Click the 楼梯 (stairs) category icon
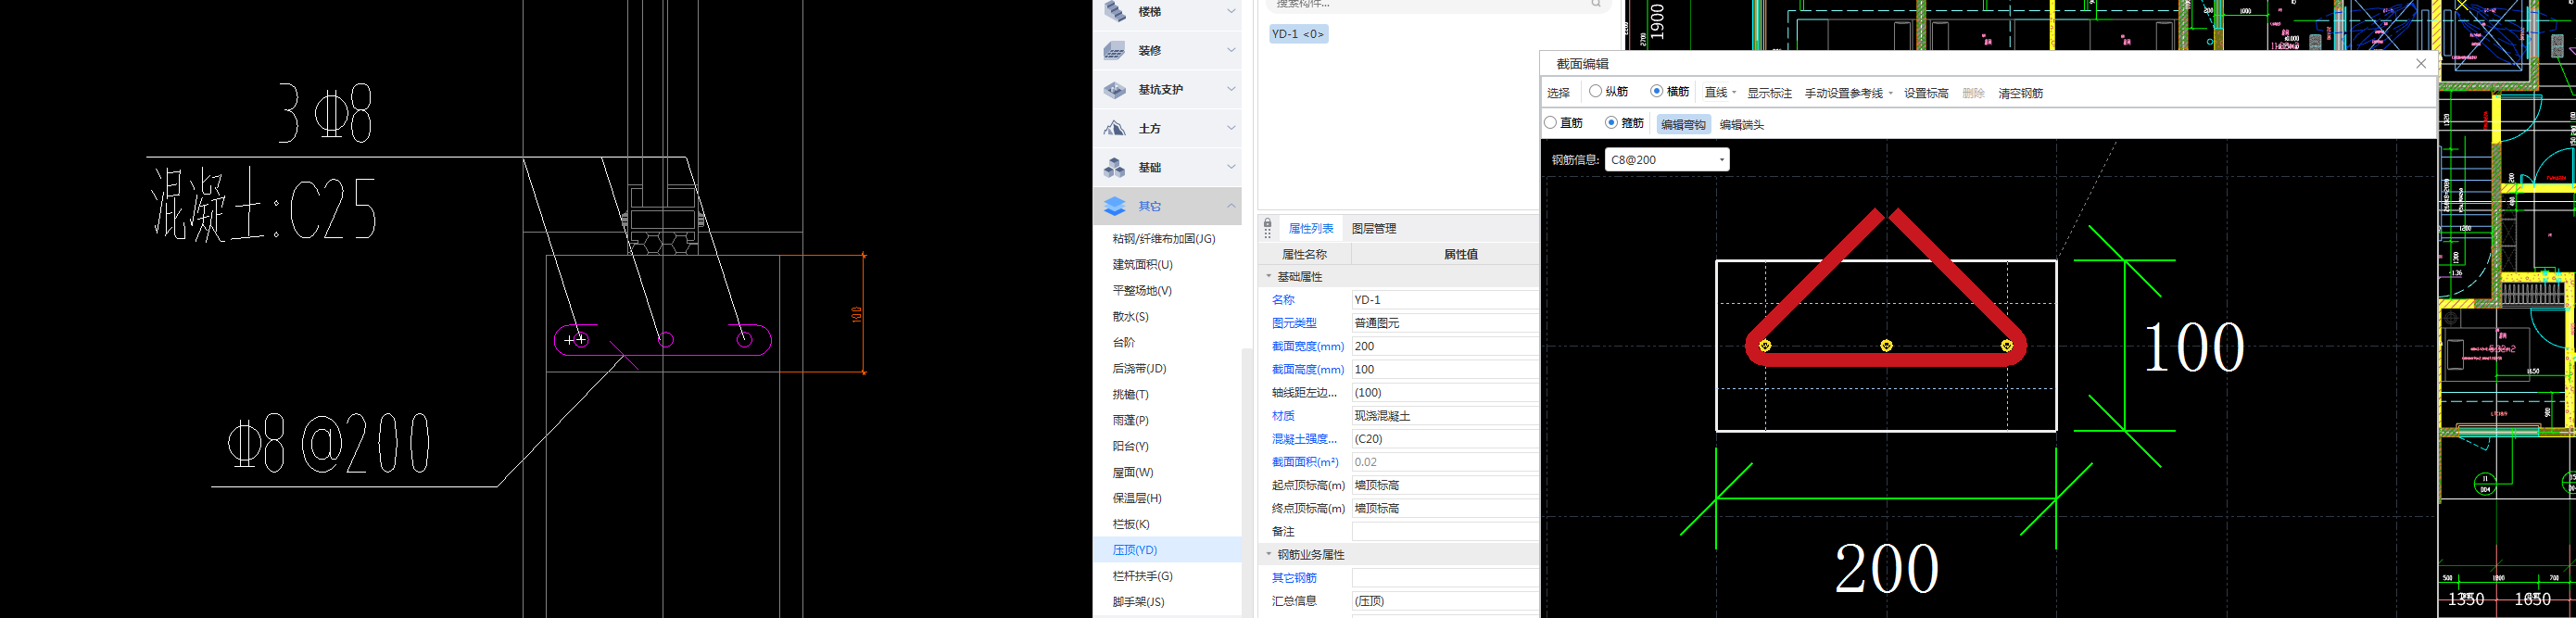This screenshot has width=2576, height=618. click(x=1115, y=12)
